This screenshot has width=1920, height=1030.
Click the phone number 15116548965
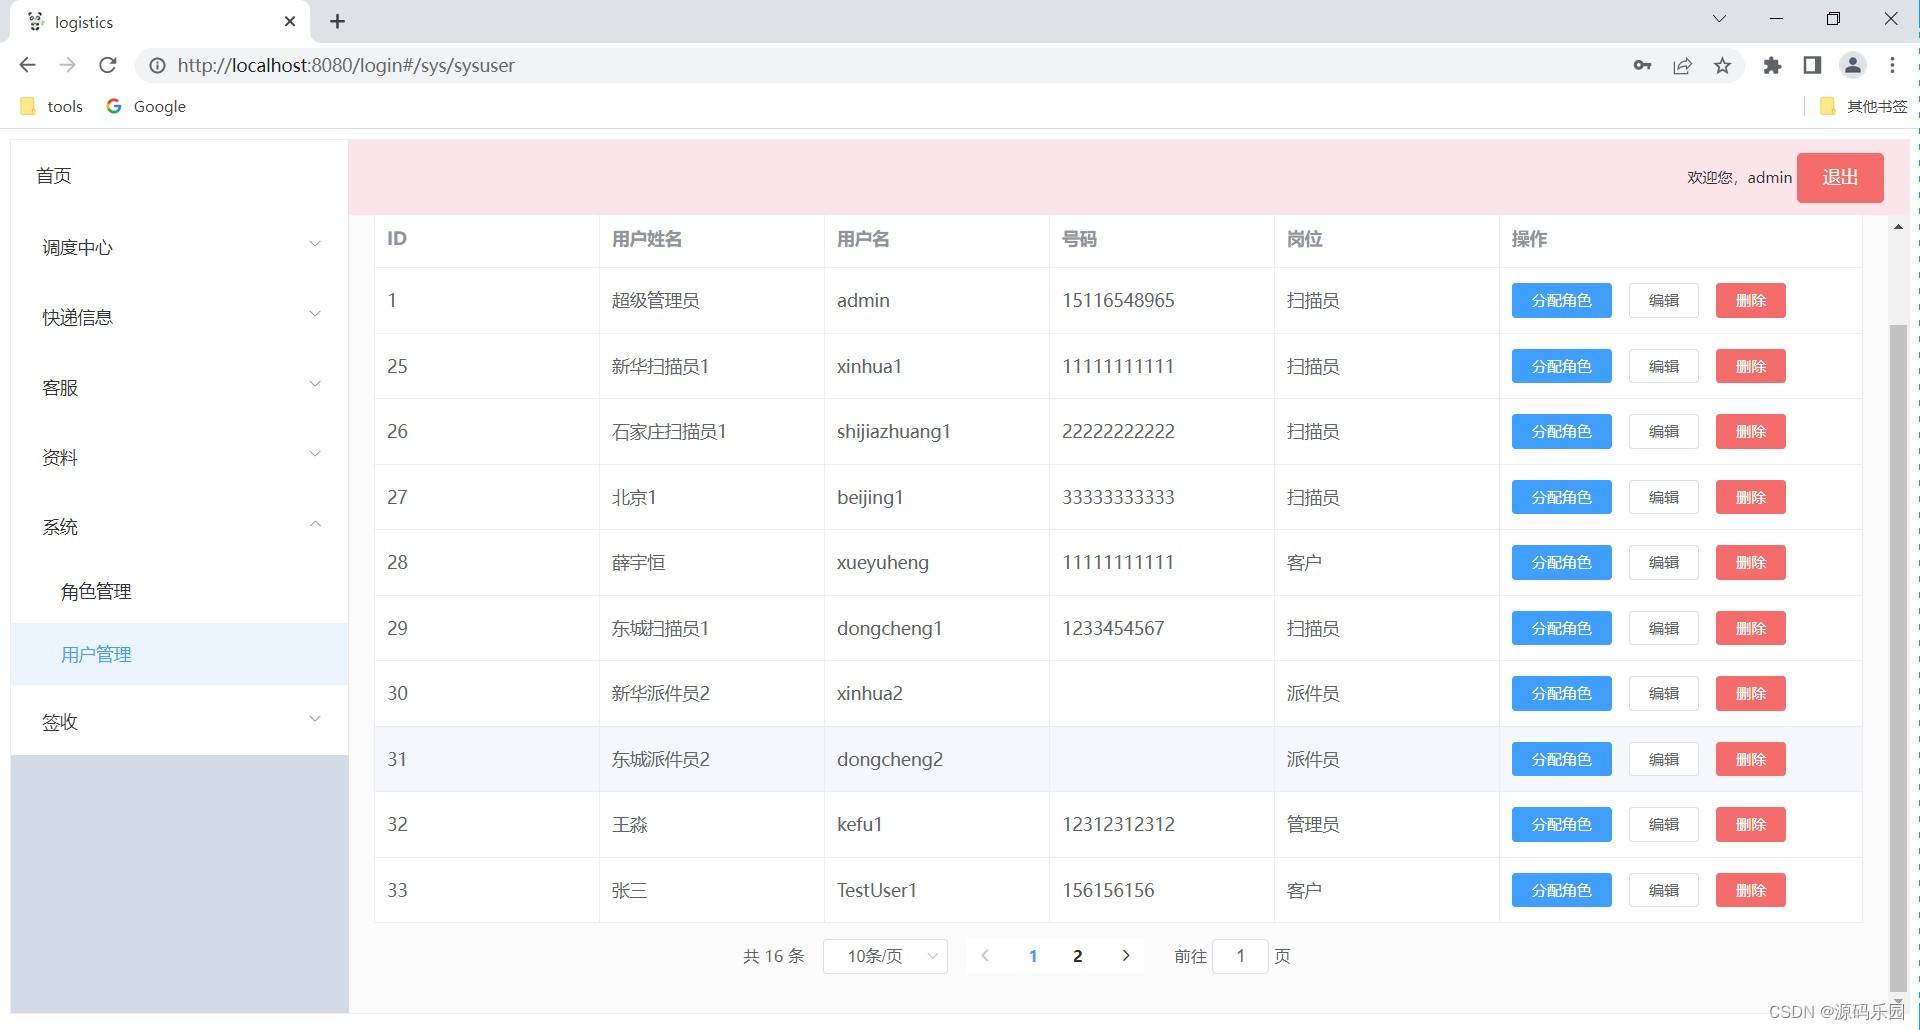(x=1118, y=300)
